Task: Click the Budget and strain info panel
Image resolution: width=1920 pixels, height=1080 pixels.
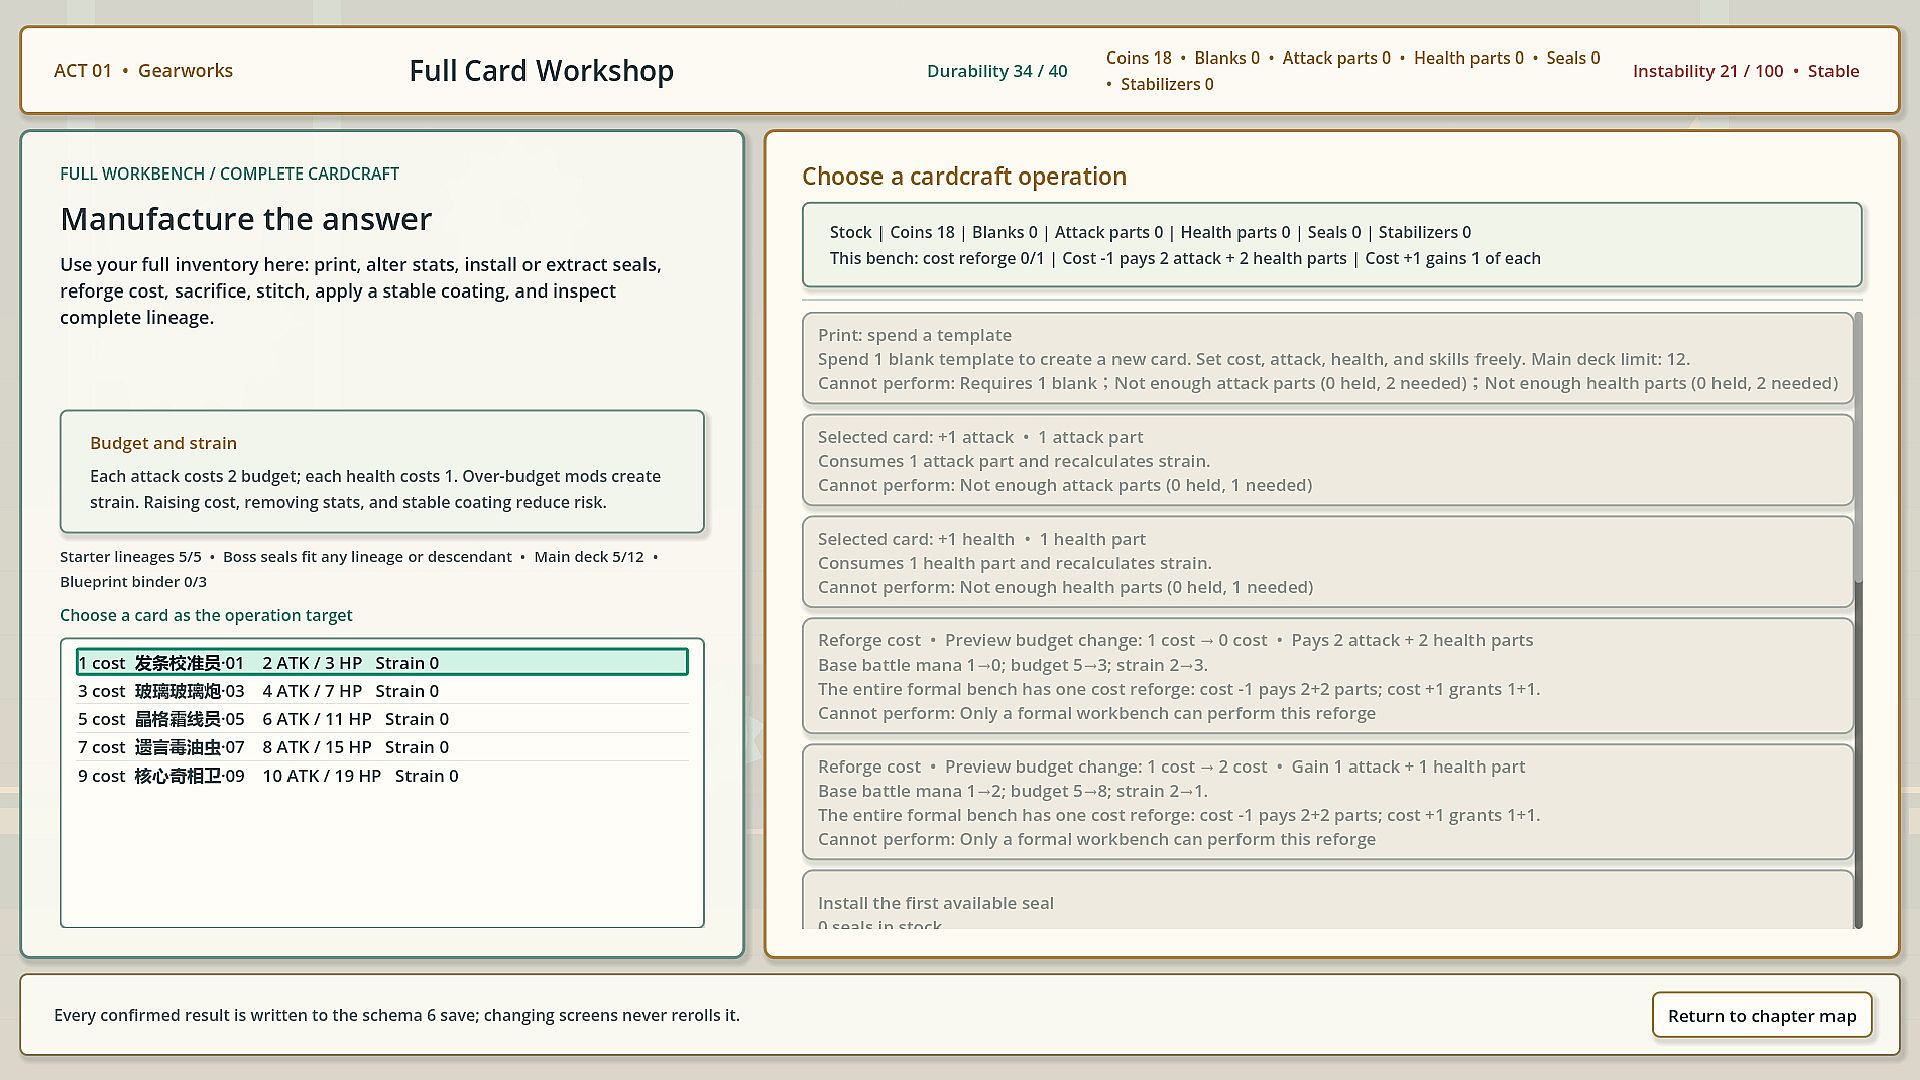Action: point(382,472)
